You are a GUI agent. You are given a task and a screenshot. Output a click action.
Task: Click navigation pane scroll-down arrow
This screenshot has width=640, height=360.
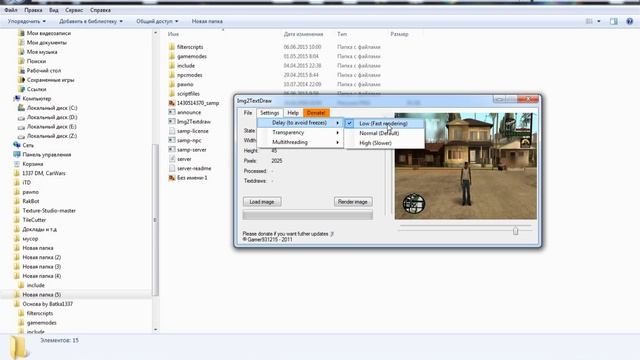pyautogui.click(x=155, y=329)
